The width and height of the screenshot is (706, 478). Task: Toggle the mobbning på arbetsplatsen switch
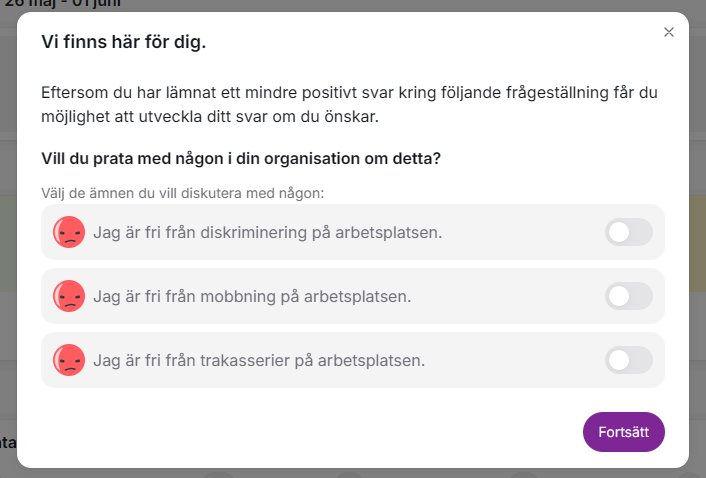point(629,296)
